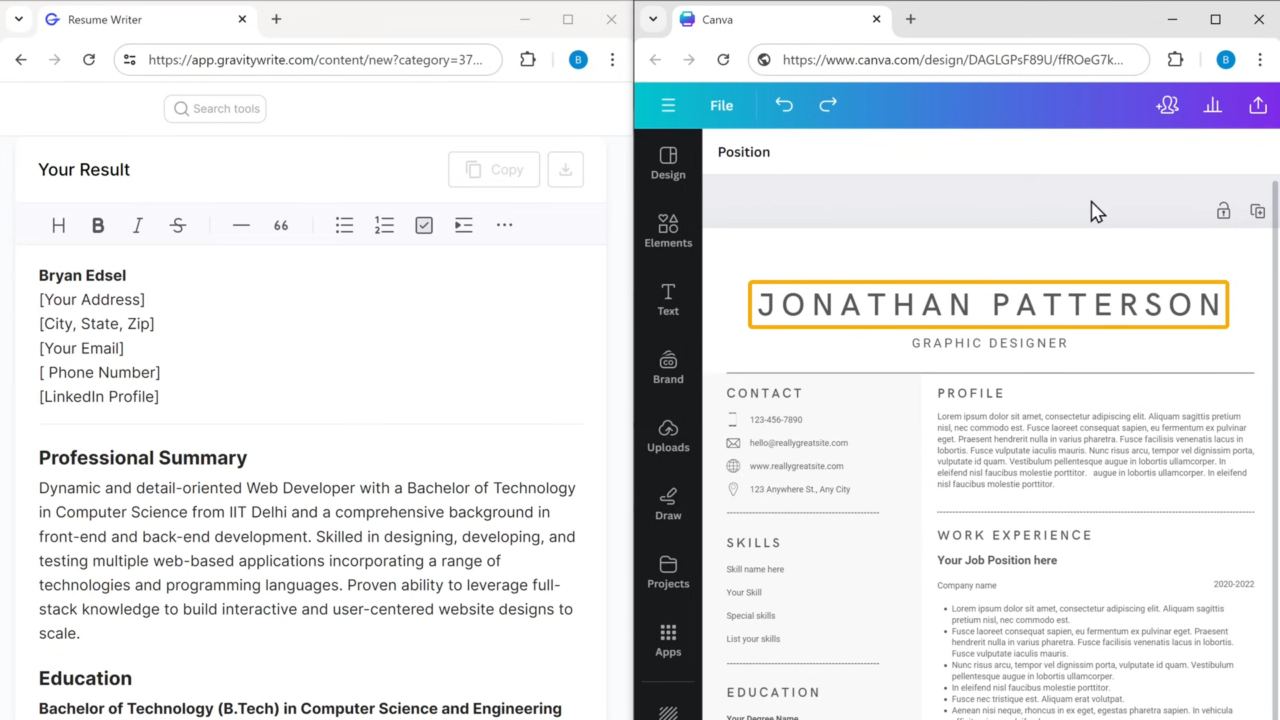Download the generated resume result
Screen dimensions: 1280x720
pos(565,170)
